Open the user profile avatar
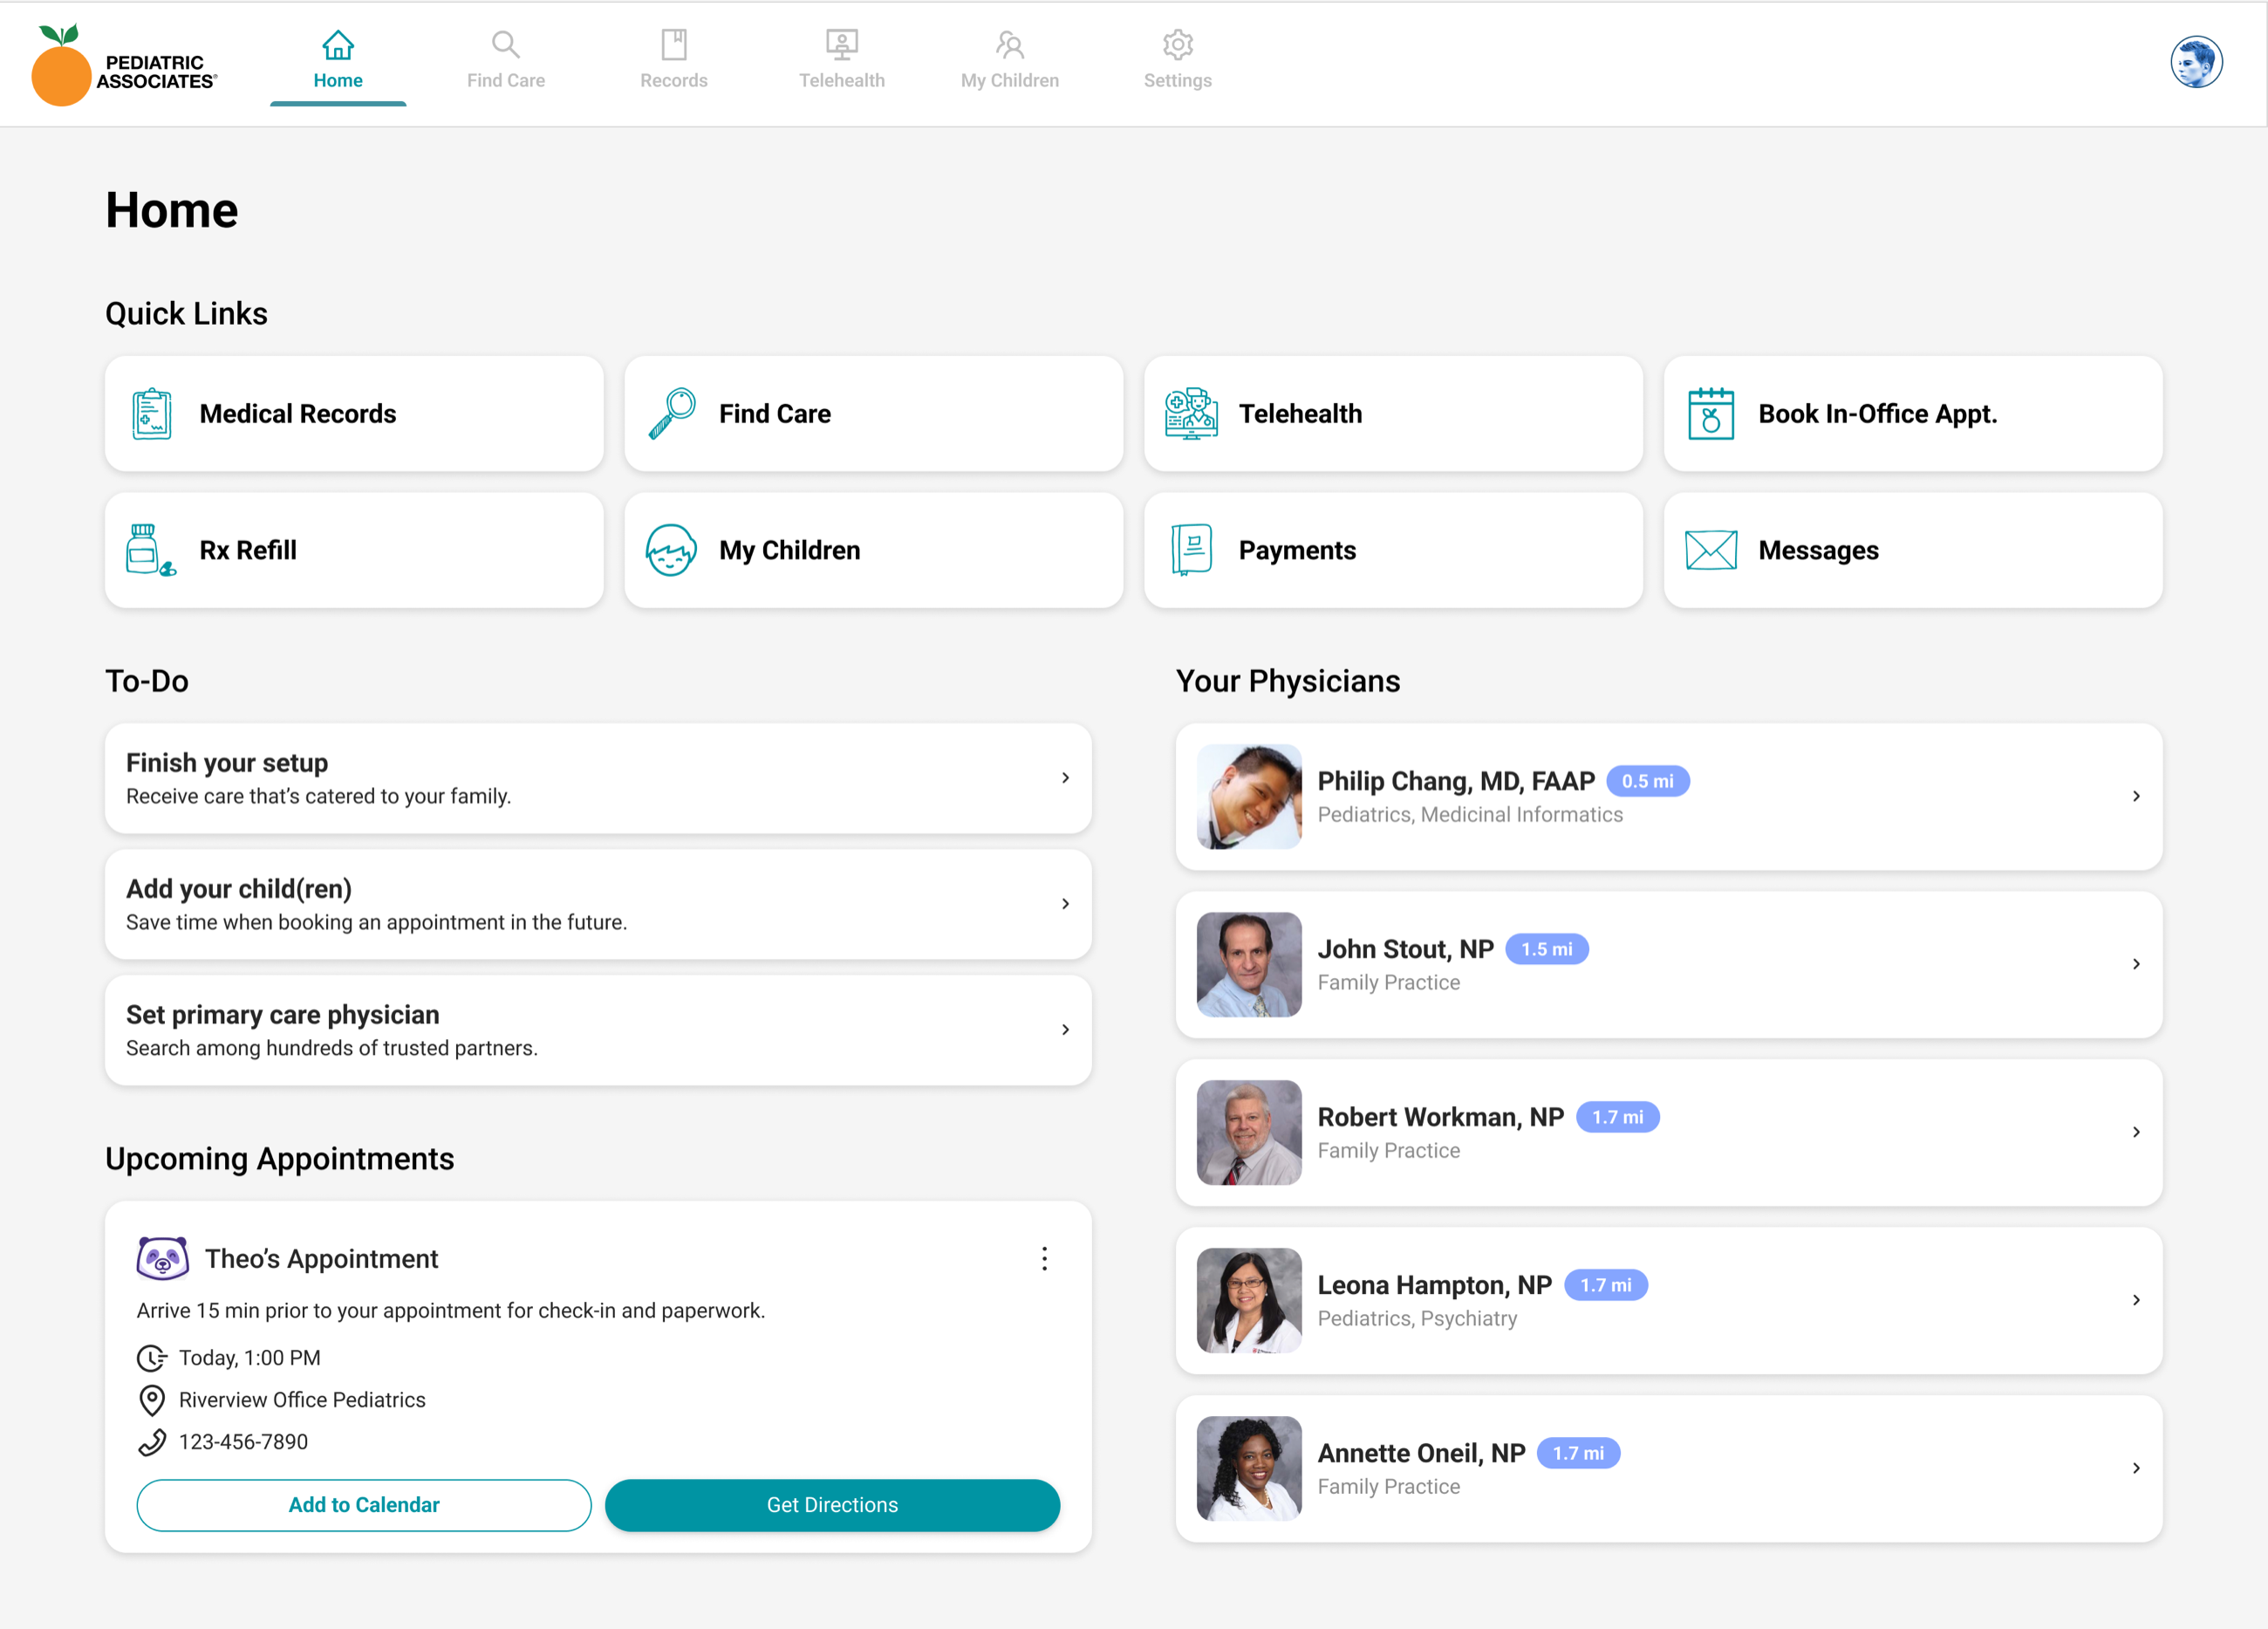Screen dimensions: 2268x1629 click(2196, 62)
